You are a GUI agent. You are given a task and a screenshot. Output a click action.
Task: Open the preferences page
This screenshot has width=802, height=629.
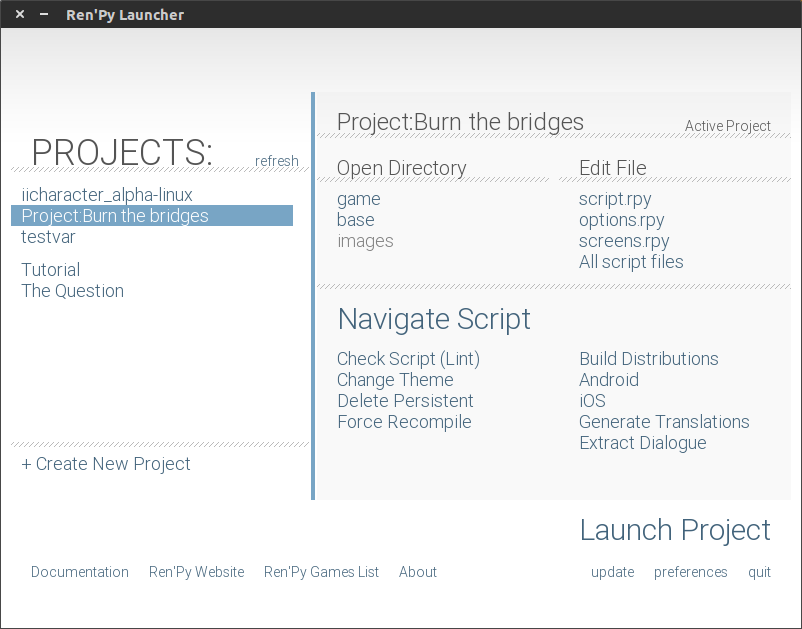click(690, 572)
